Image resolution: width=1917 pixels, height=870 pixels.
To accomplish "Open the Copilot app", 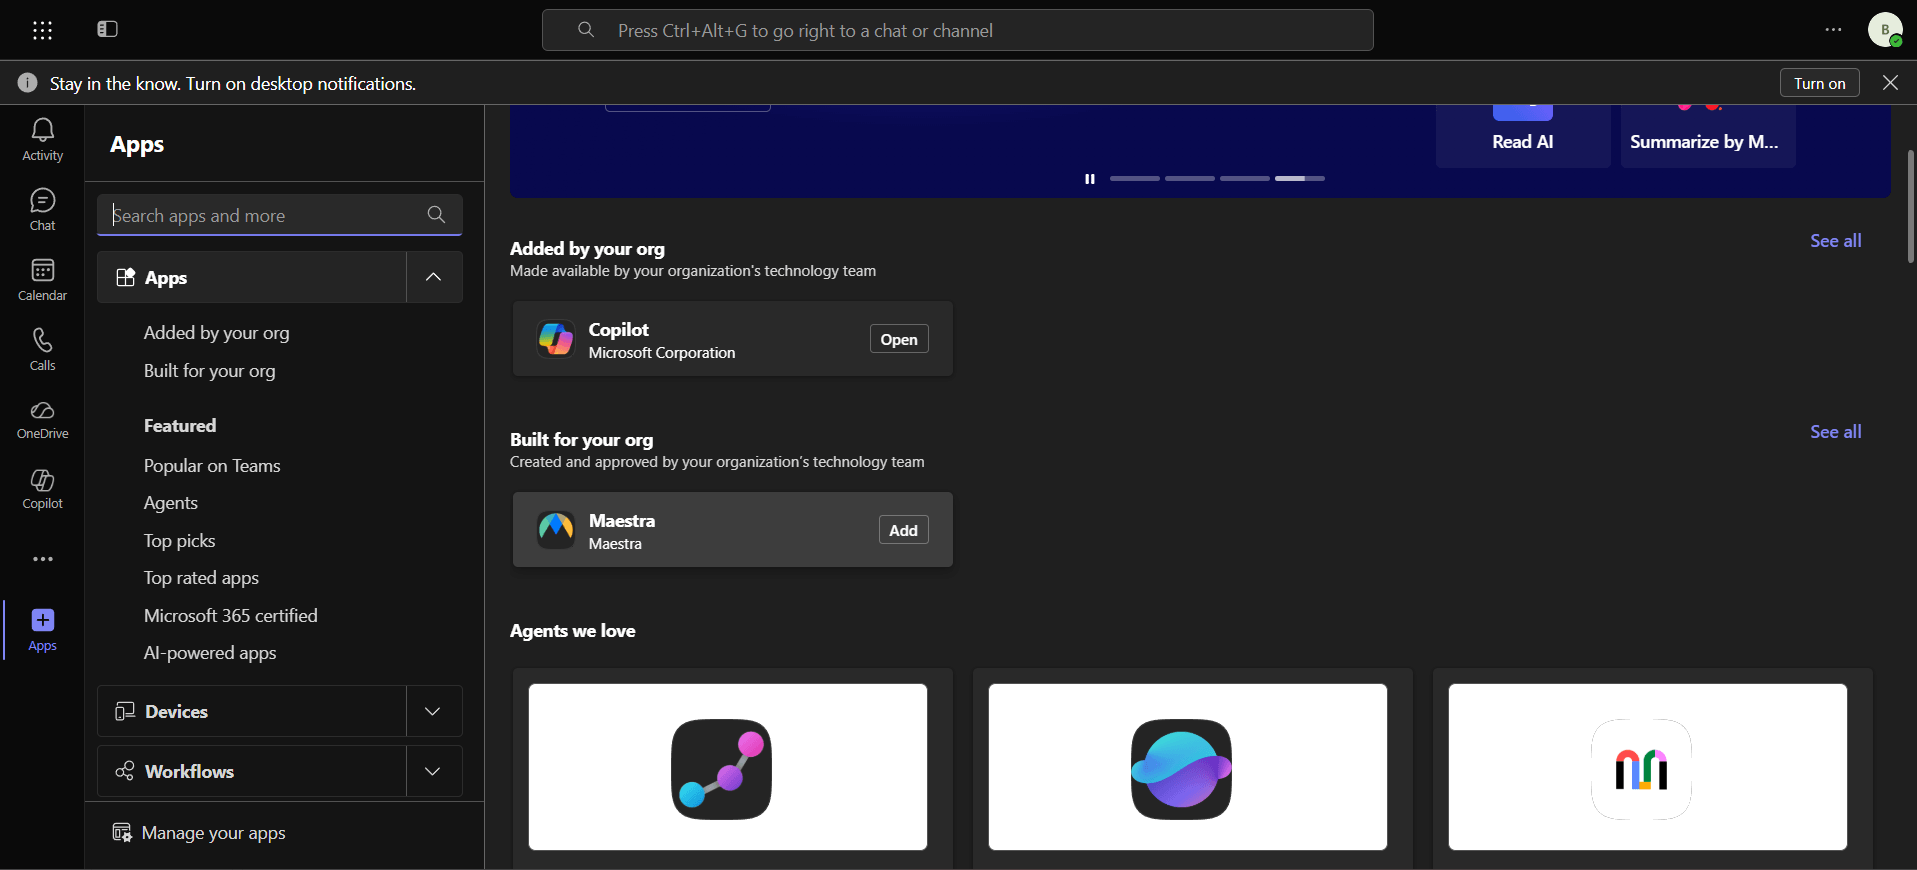I will pos(899,339).
